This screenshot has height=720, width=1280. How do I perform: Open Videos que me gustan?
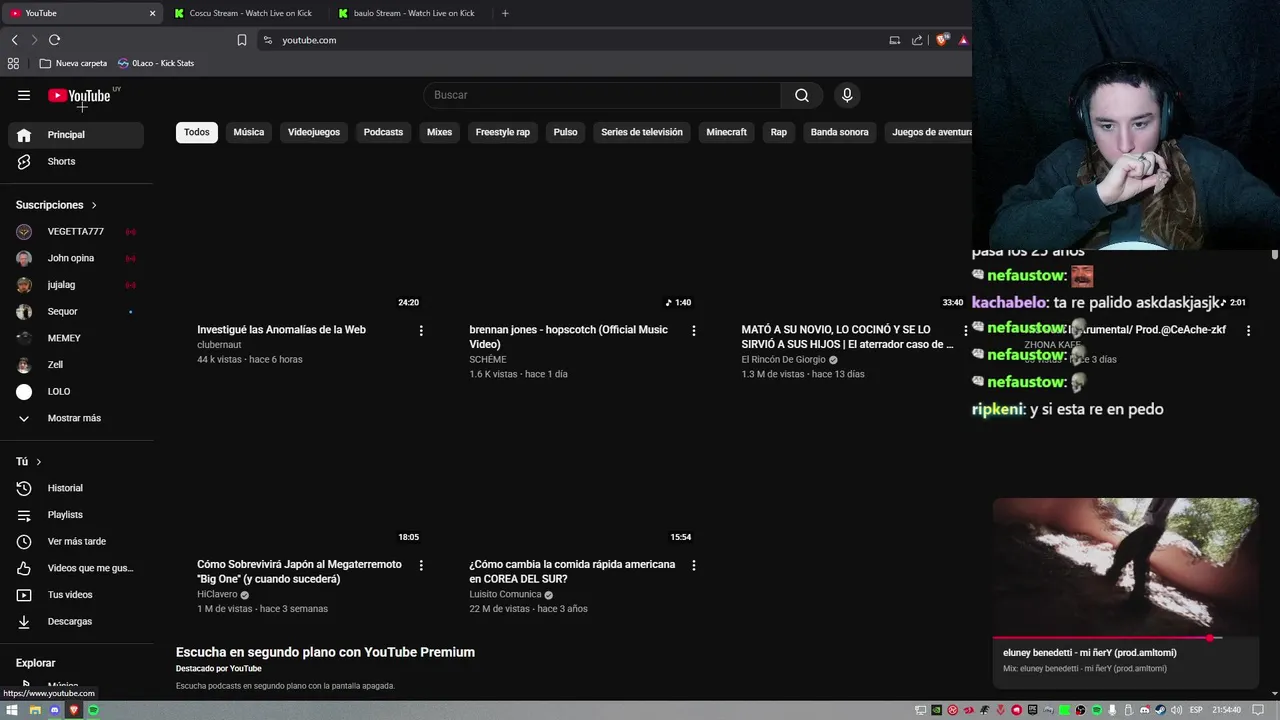click(x=76, y=568)
